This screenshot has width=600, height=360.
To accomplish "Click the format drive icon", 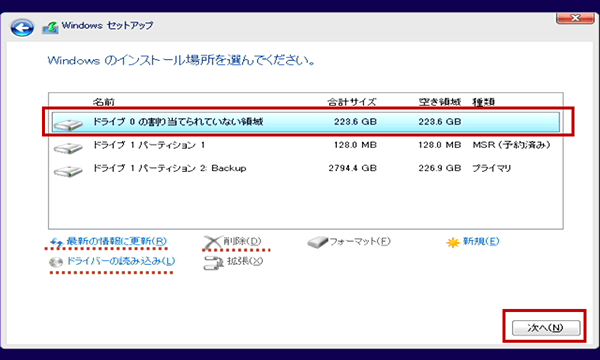I will [318, 242].
